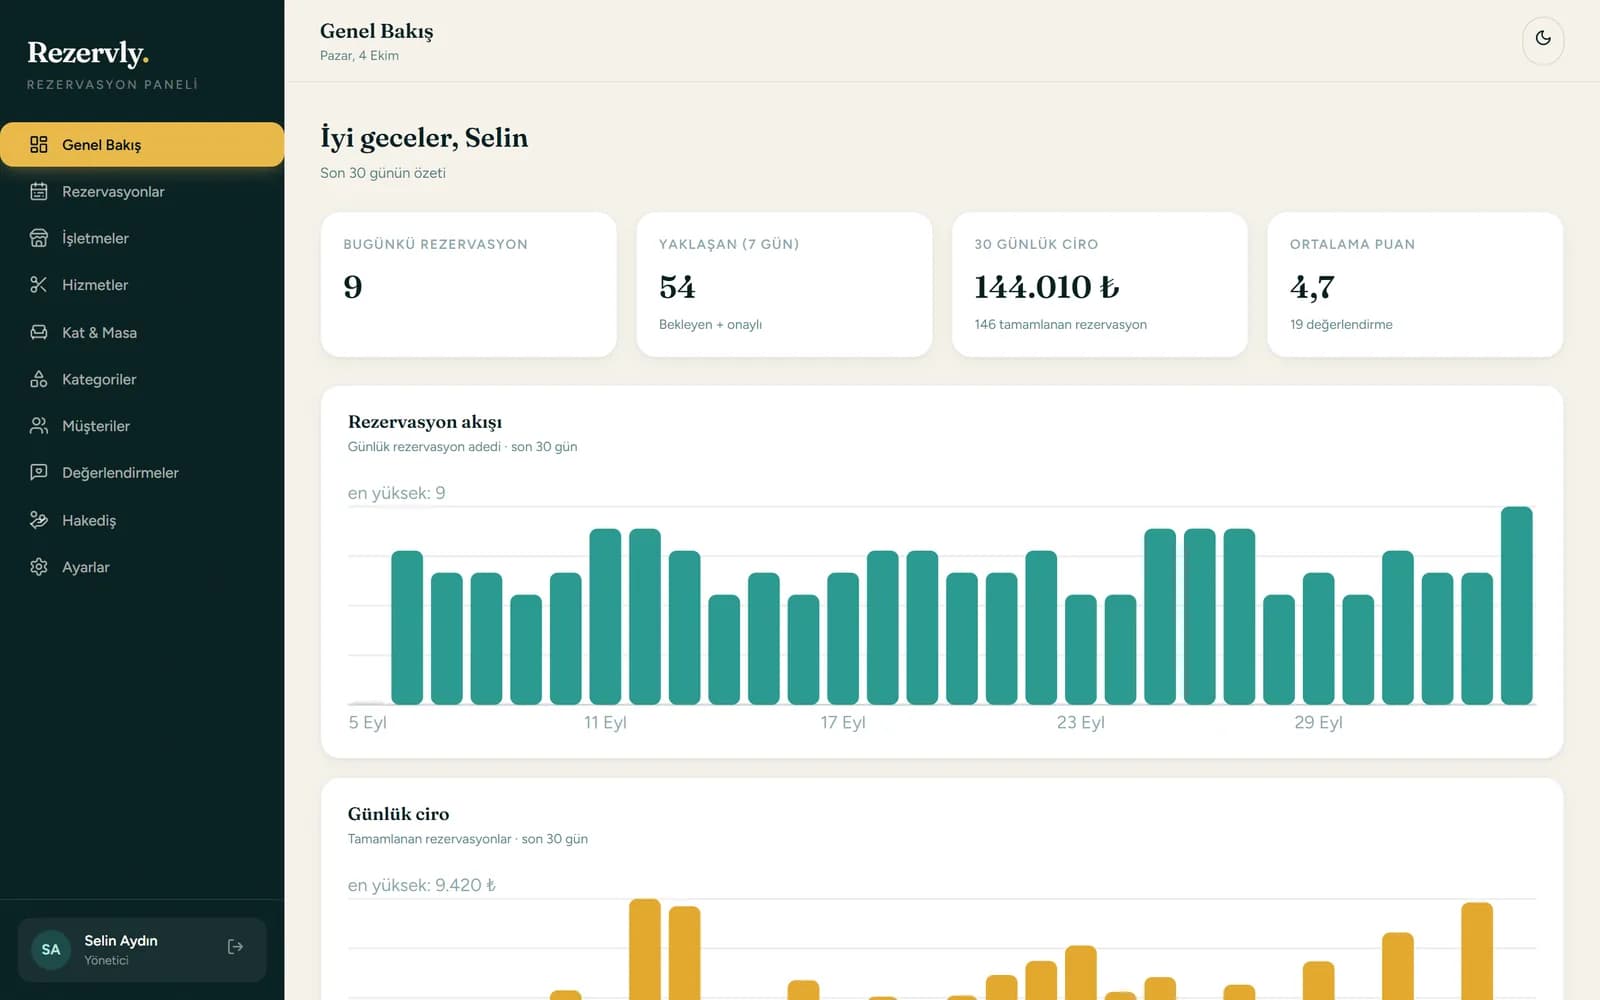Navigate to Kategoriler
Viewport: 1600px width, 1000px height.
pyautogui.click(x=142, y=379)
